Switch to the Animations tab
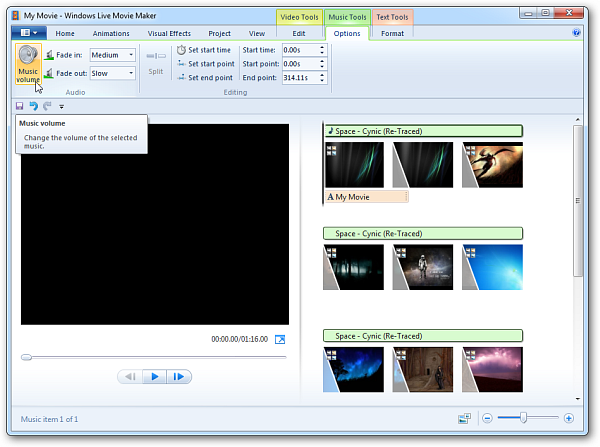This screenshot has width=600, height=447. point(111,33)
